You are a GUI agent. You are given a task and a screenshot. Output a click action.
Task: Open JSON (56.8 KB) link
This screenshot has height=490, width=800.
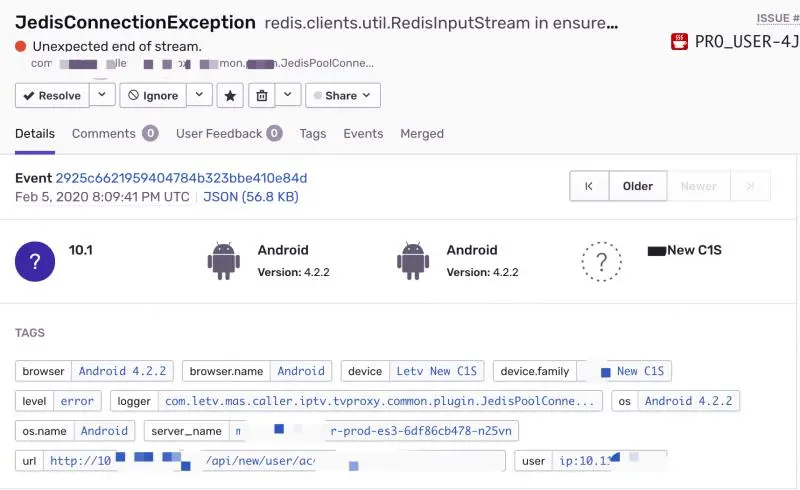tap(251, 197)
